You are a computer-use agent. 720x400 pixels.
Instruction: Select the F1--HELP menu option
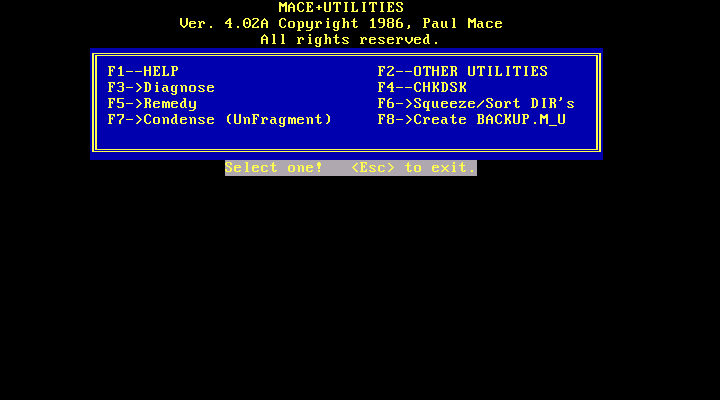(143, 72)
